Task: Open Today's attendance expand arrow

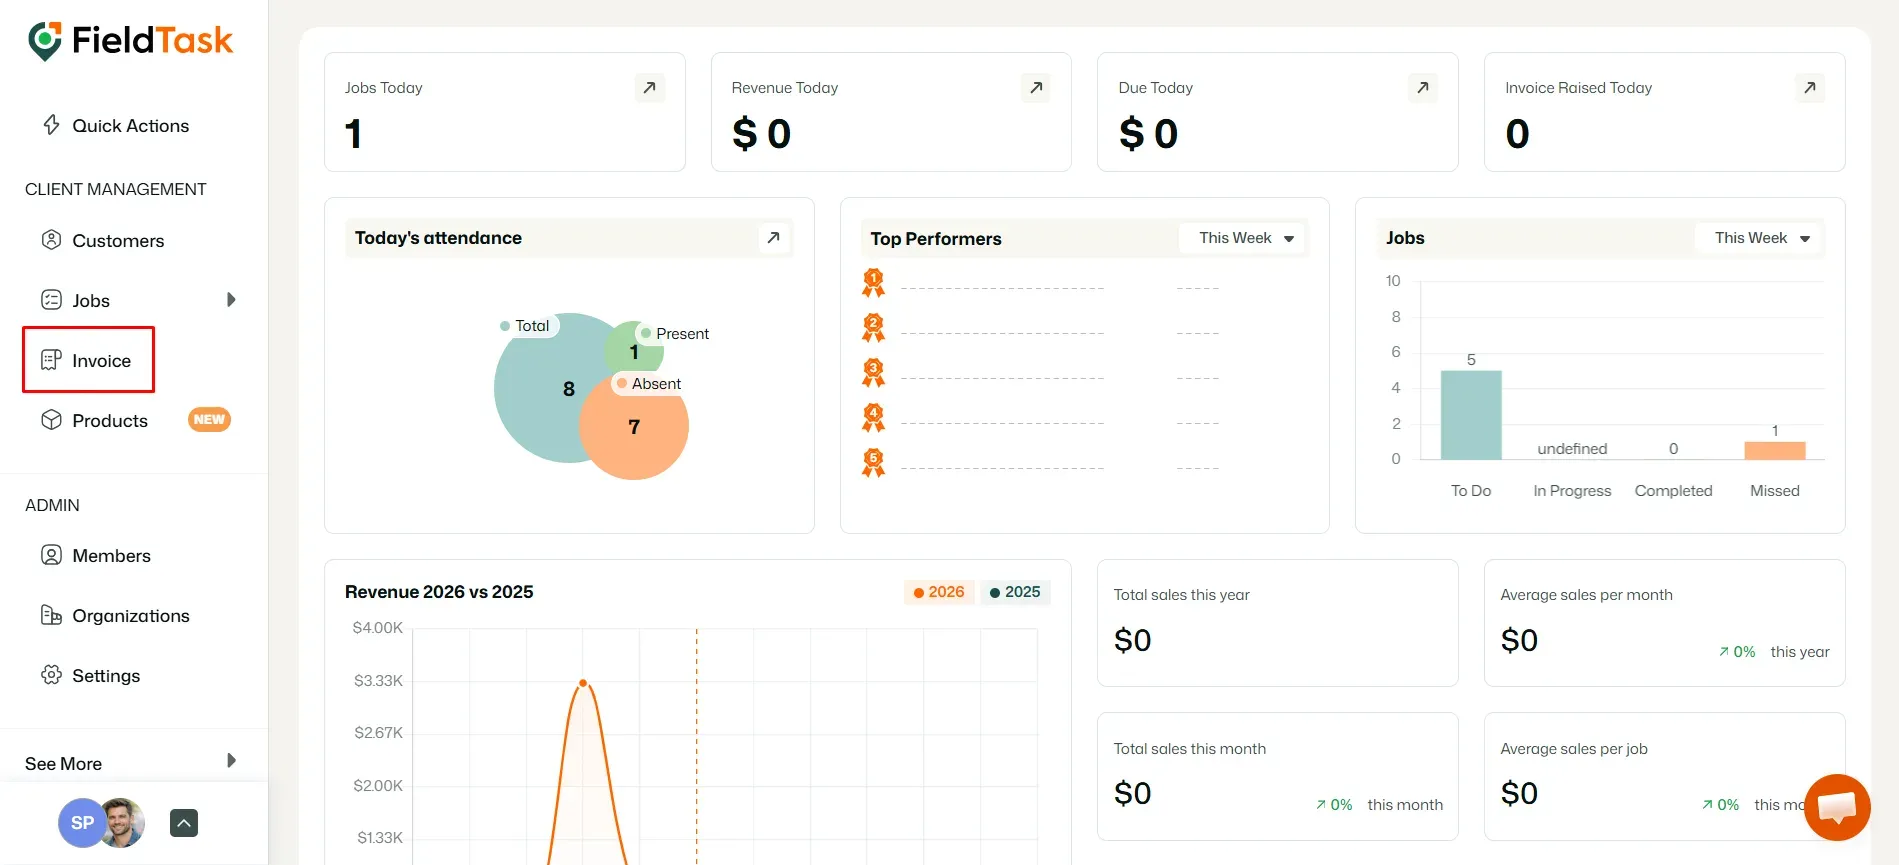Action: [773, 238]
